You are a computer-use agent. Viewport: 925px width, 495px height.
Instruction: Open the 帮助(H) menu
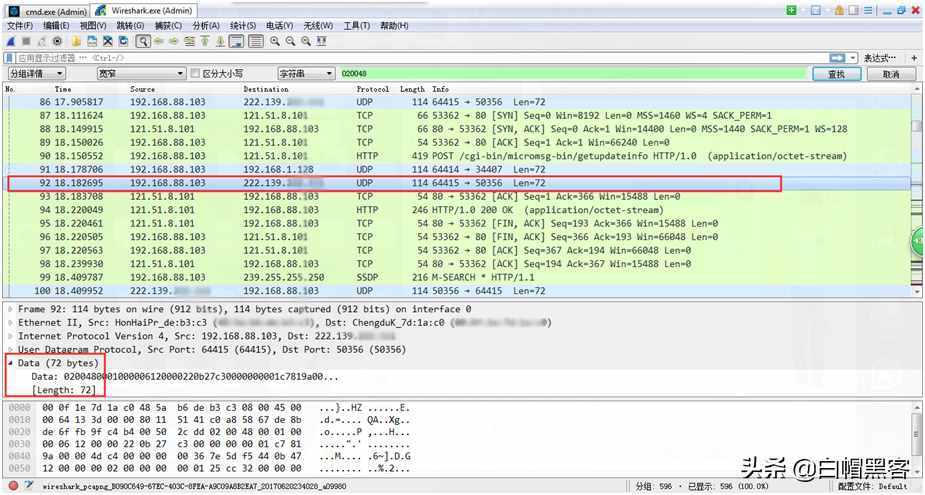click(x=393, y=25)
